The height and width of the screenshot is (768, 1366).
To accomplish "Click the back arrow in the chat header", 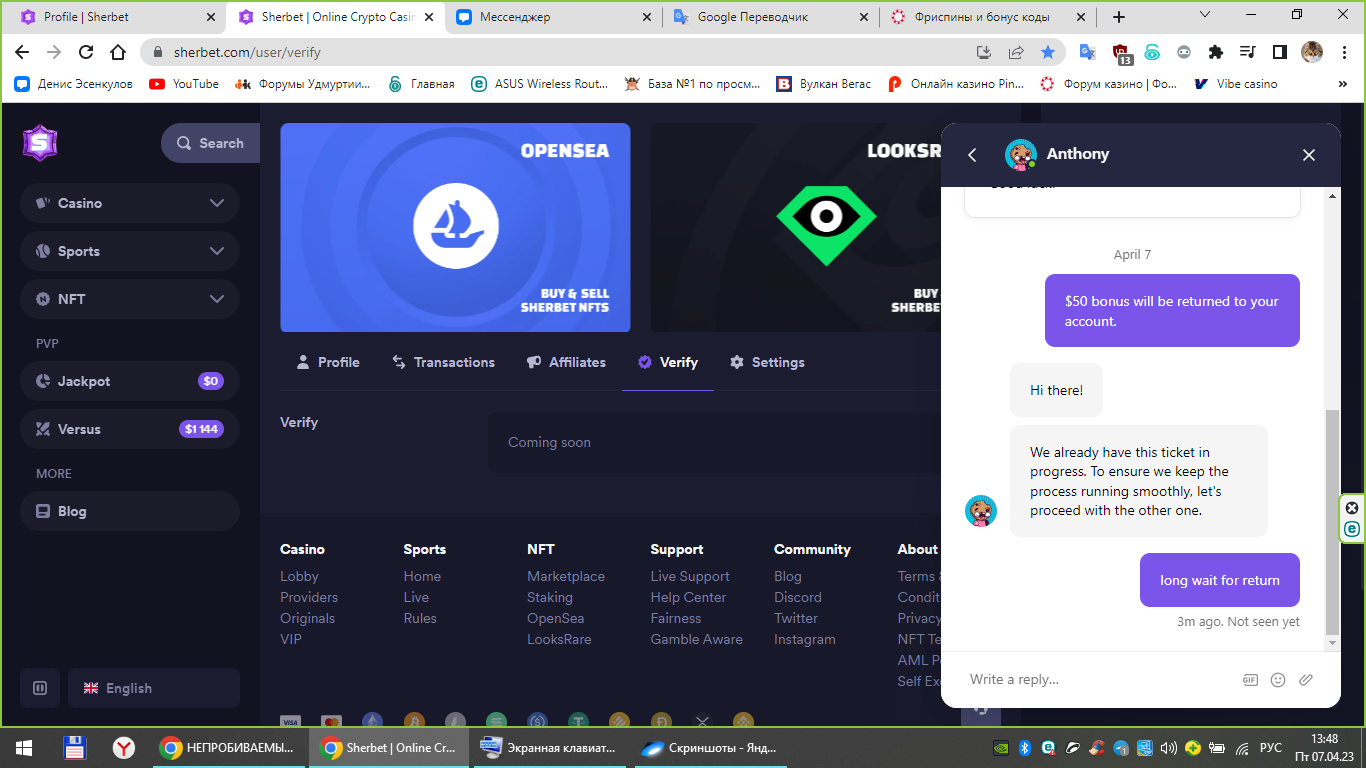I will point(972,155).
